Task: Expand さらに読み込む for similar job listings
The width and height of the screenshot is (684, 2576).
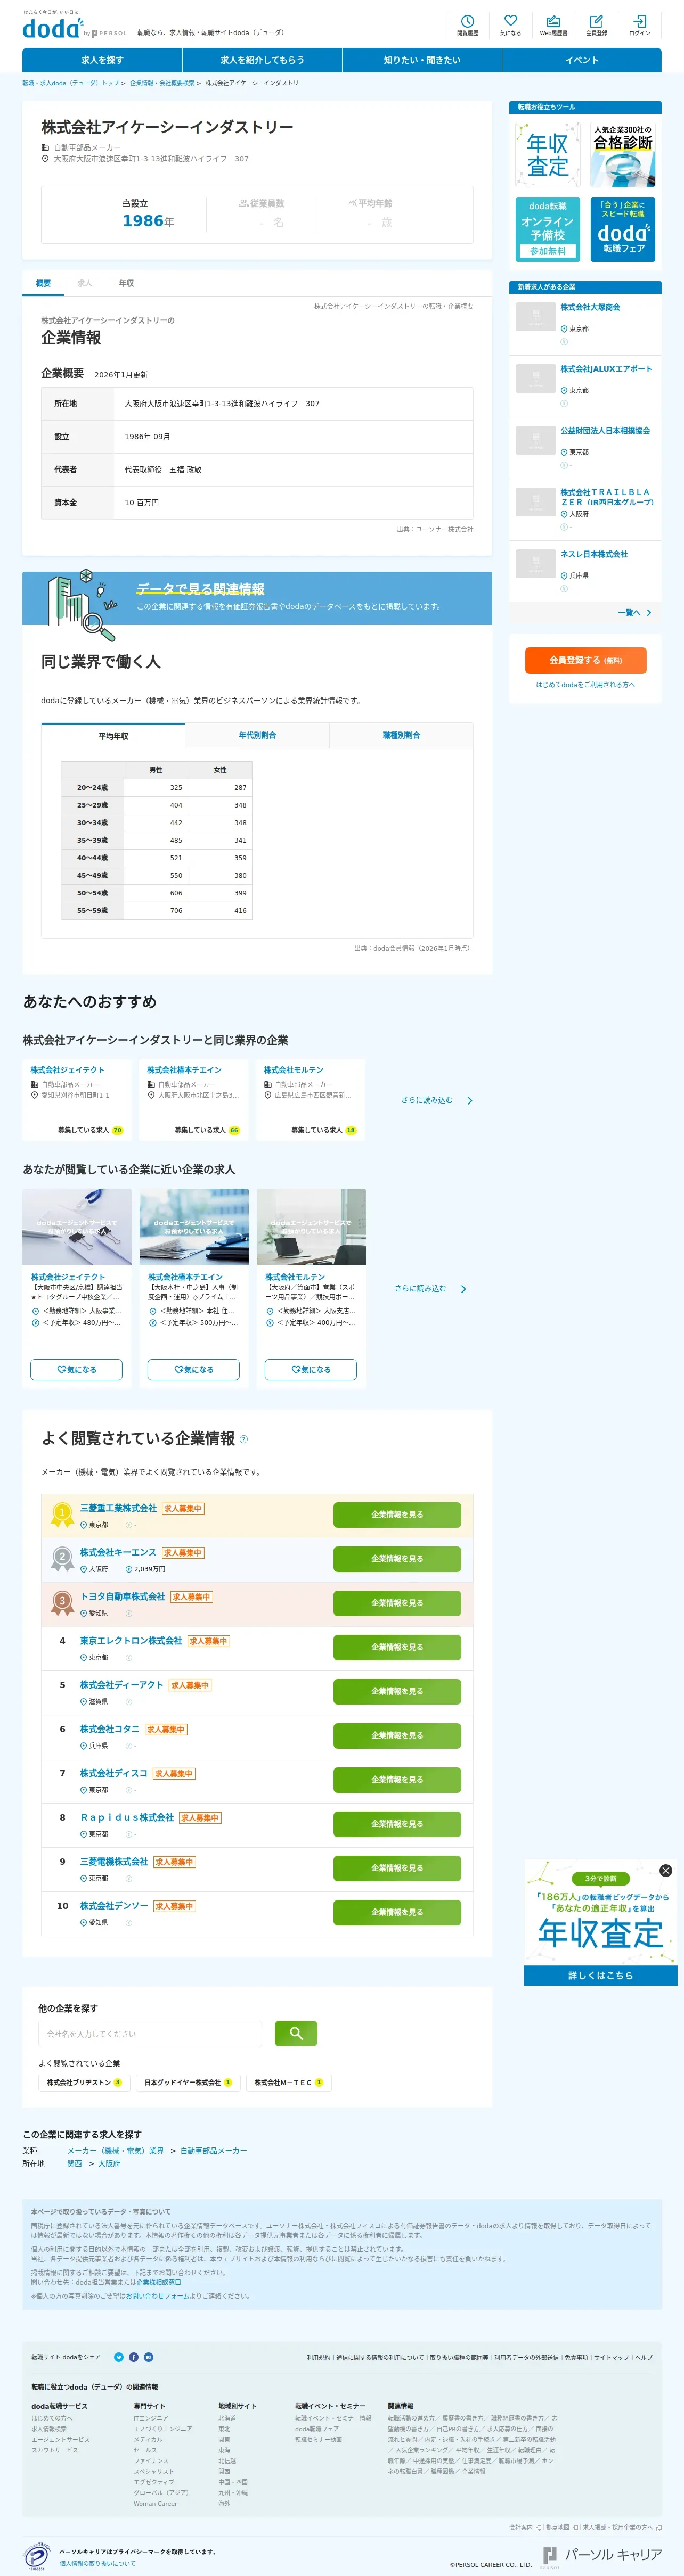Action: point(430,1289)
